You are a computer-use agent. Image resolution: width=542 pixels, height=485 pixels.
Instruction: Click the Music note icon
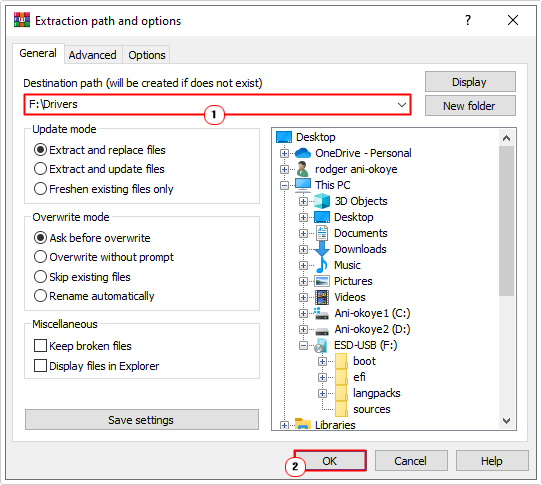(322, 265)
